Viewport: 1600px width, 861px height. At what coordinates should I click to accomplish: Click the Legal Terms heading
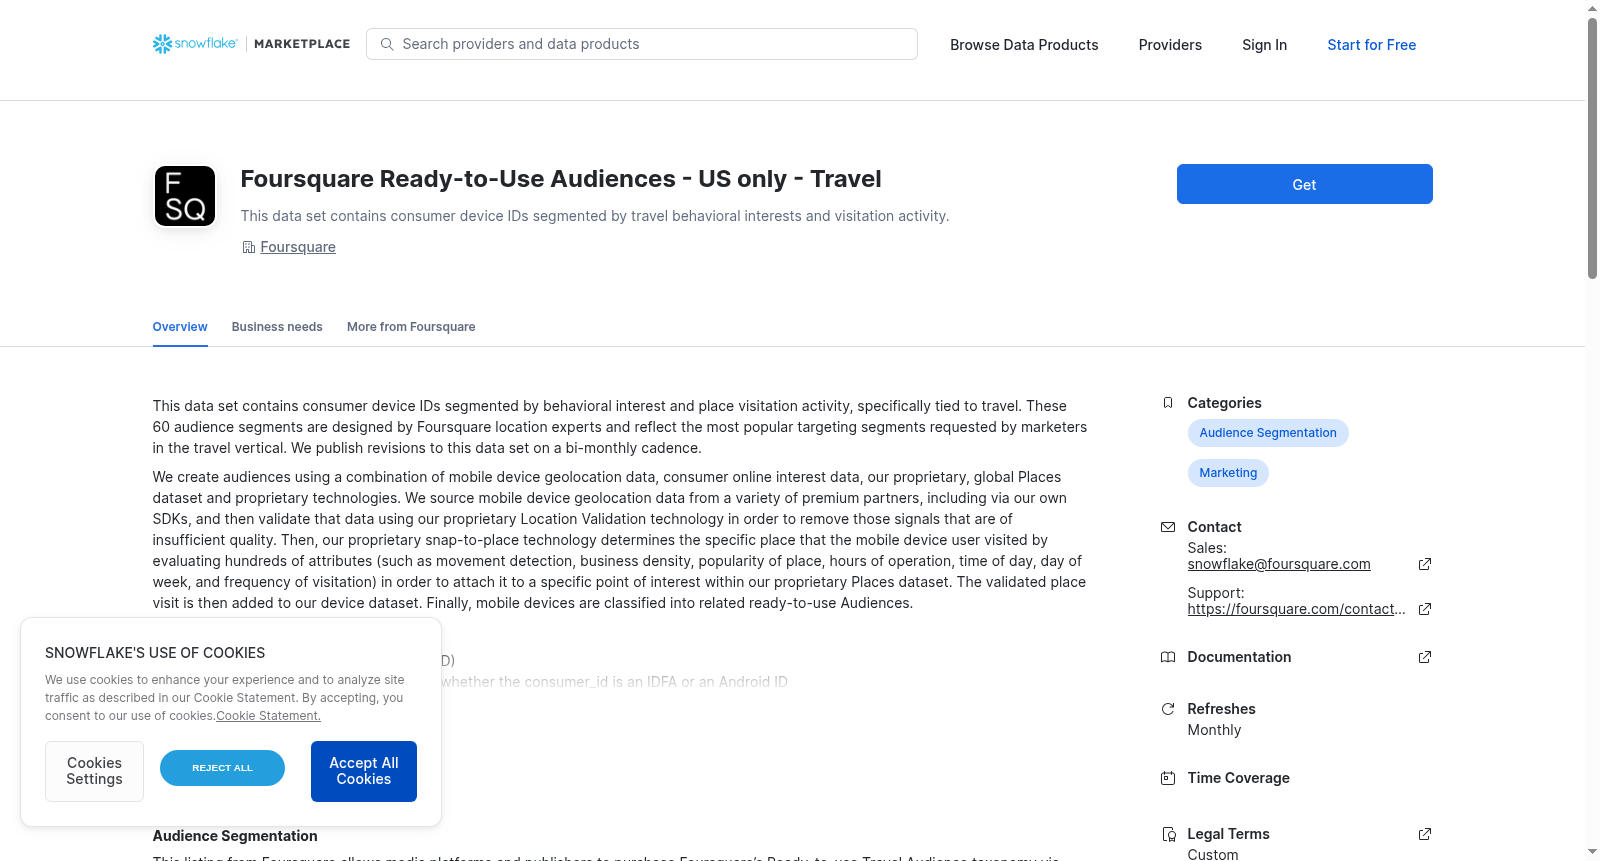click(1228, 834)
